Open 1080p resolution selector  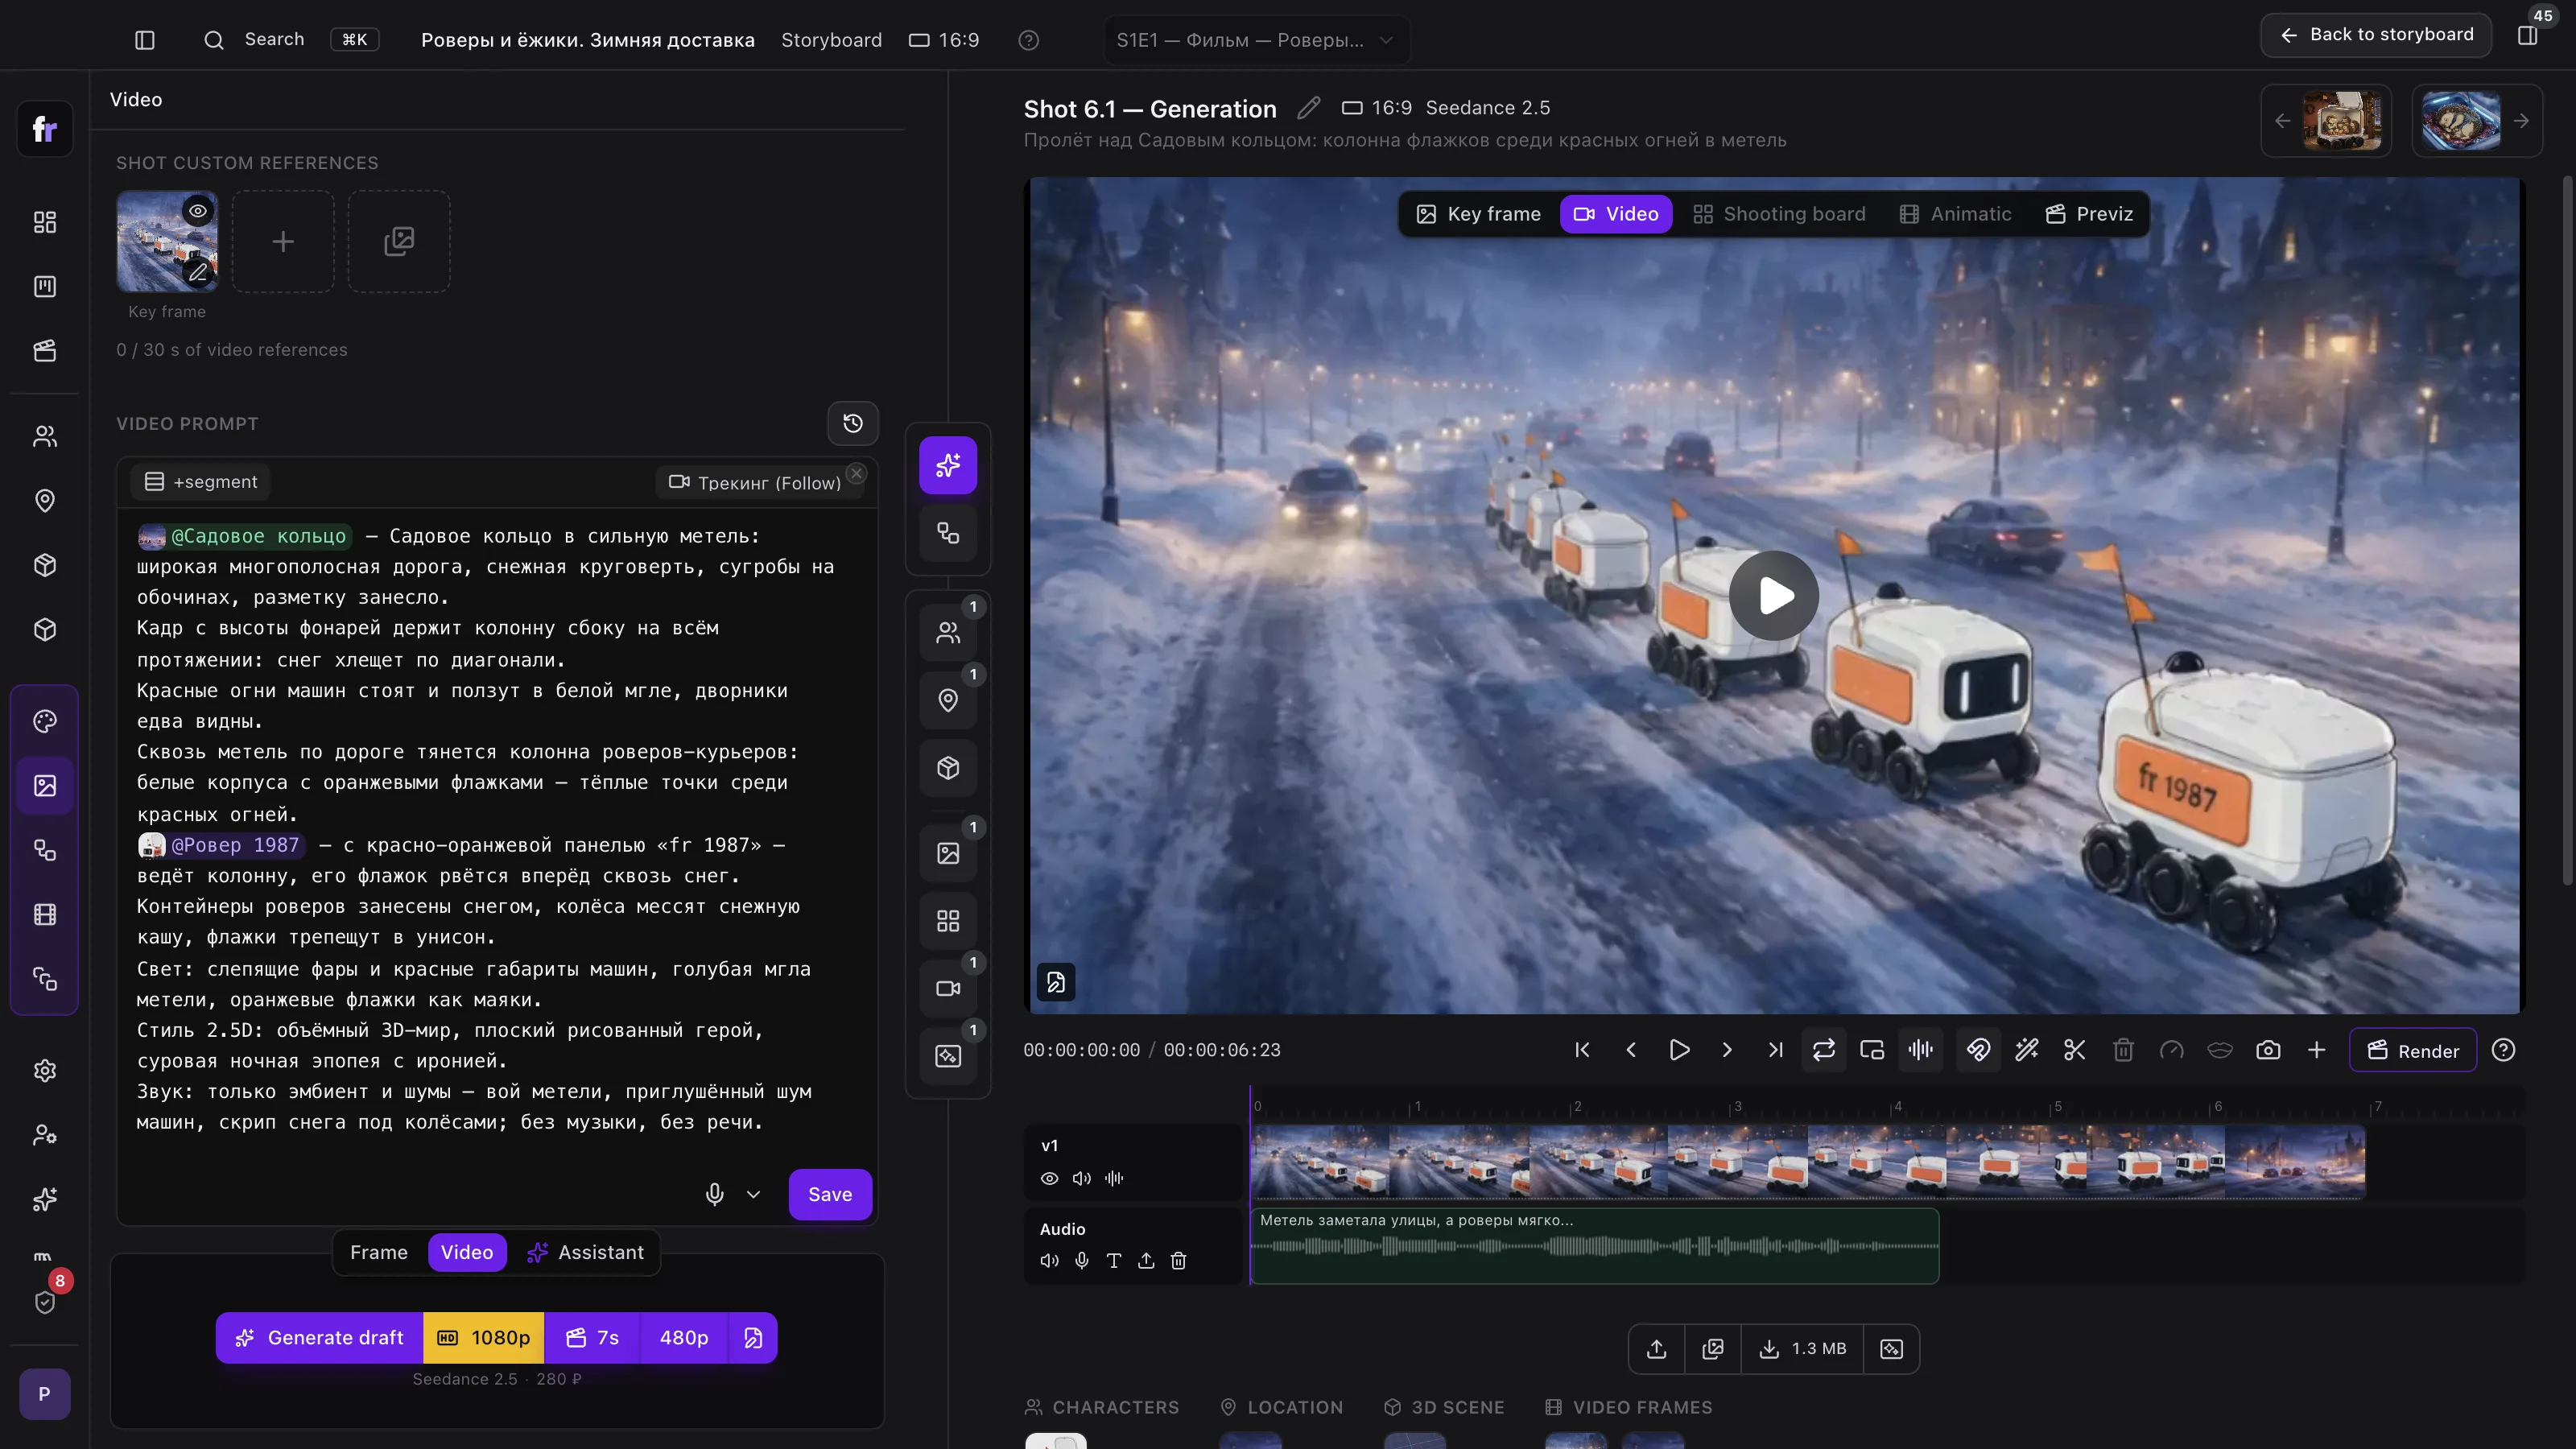484,1338
